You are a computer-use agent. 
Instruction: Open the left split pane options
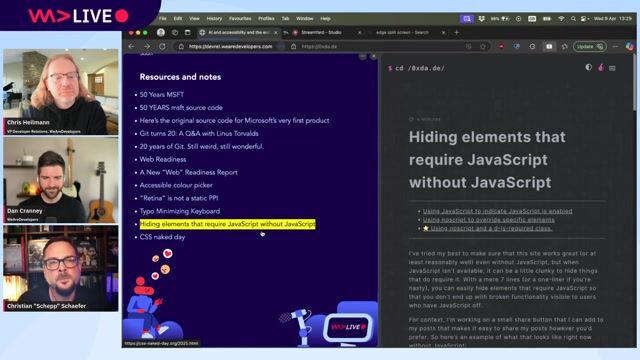(x=362, y=57)
